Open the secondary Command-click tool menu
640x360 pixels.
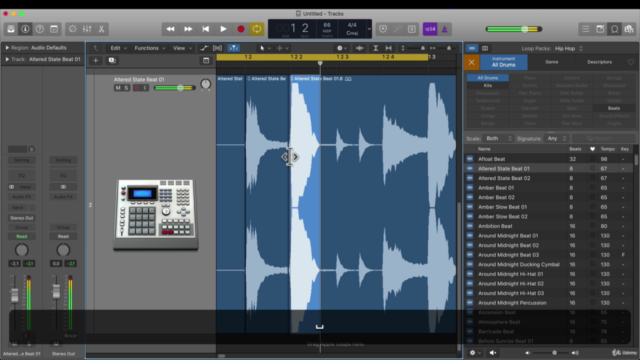(283, 48)
